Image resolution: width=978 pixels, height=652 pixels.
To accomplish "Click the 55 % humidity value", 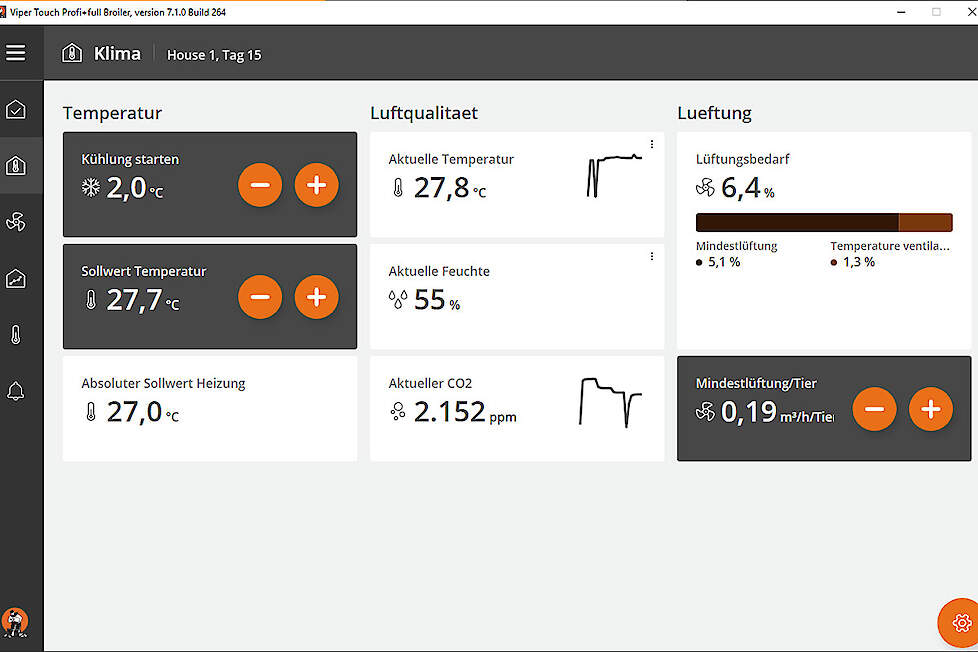I will (437, 300).
